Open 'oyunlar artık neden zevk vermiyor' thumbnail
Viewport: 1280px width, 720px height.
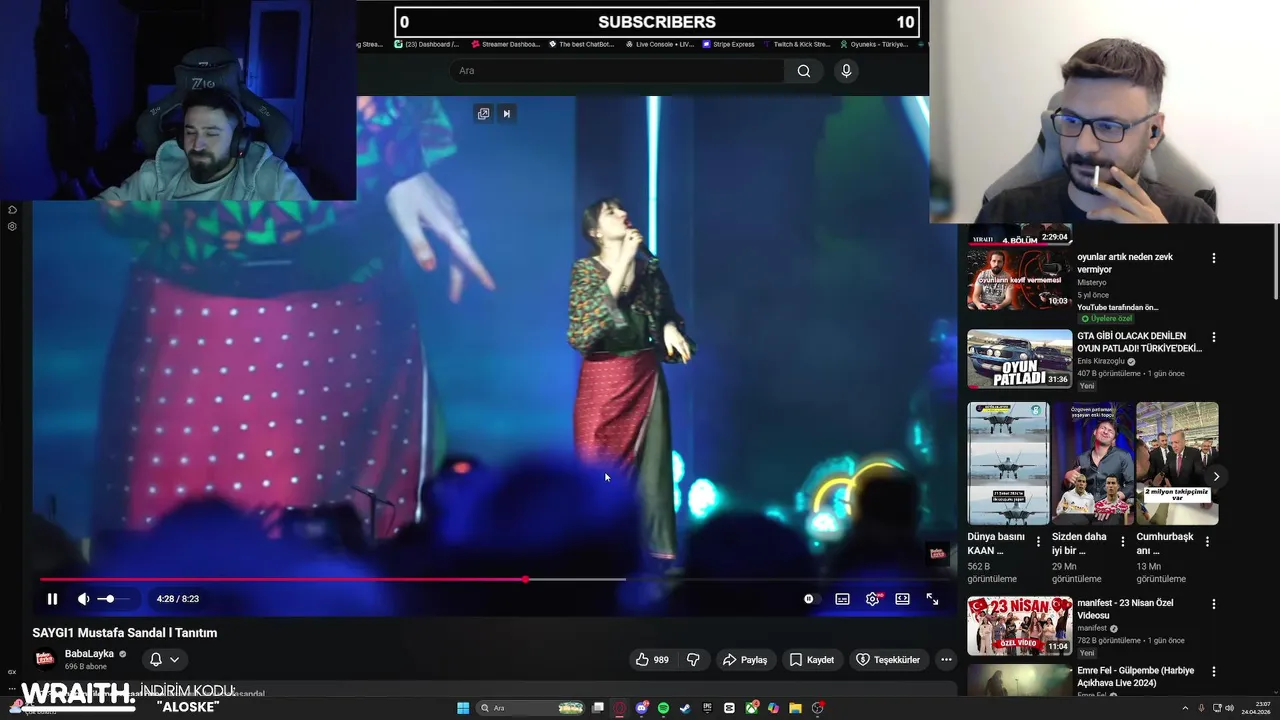point(1019,279)
